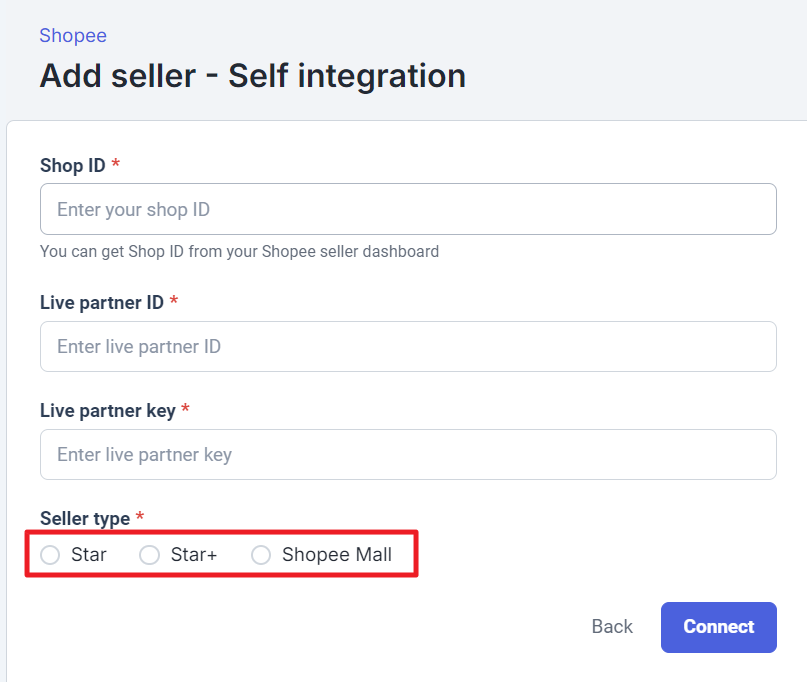Click the "Seller type" label
Viewport: 807px width, 682px height.
[85, 518]
